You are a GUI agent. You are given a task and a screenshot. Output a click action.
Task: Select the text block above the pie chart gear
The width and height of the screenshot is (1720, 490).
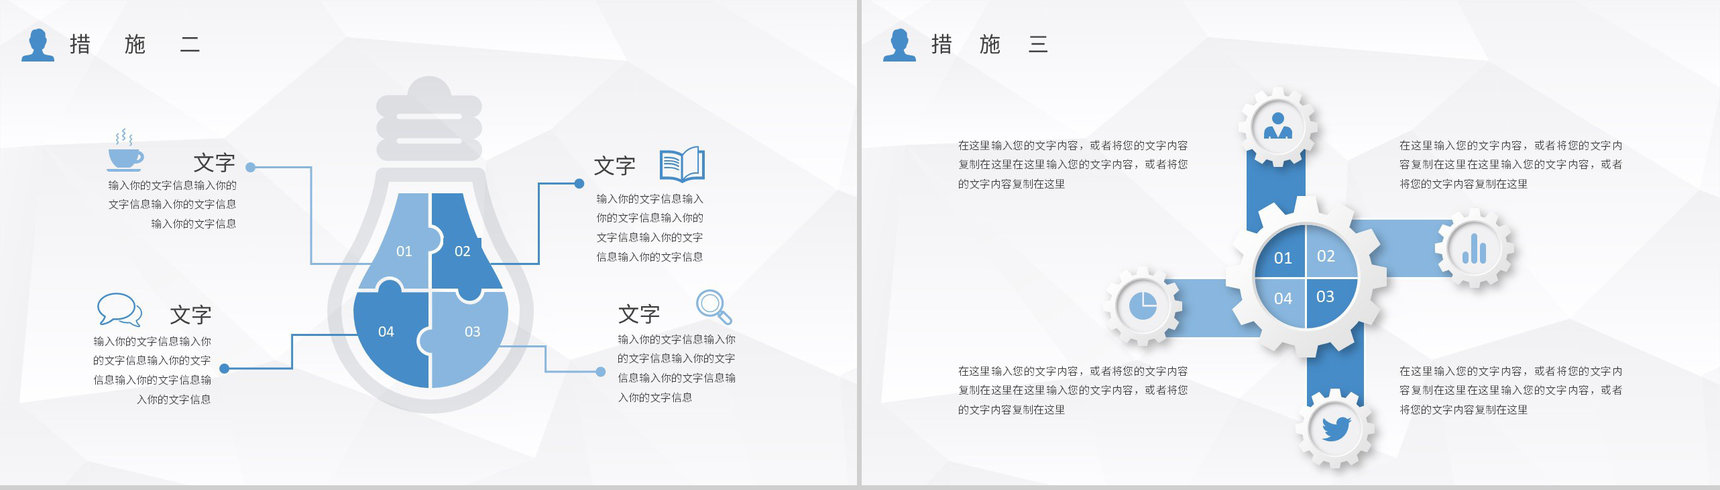tap(1072, 164)
